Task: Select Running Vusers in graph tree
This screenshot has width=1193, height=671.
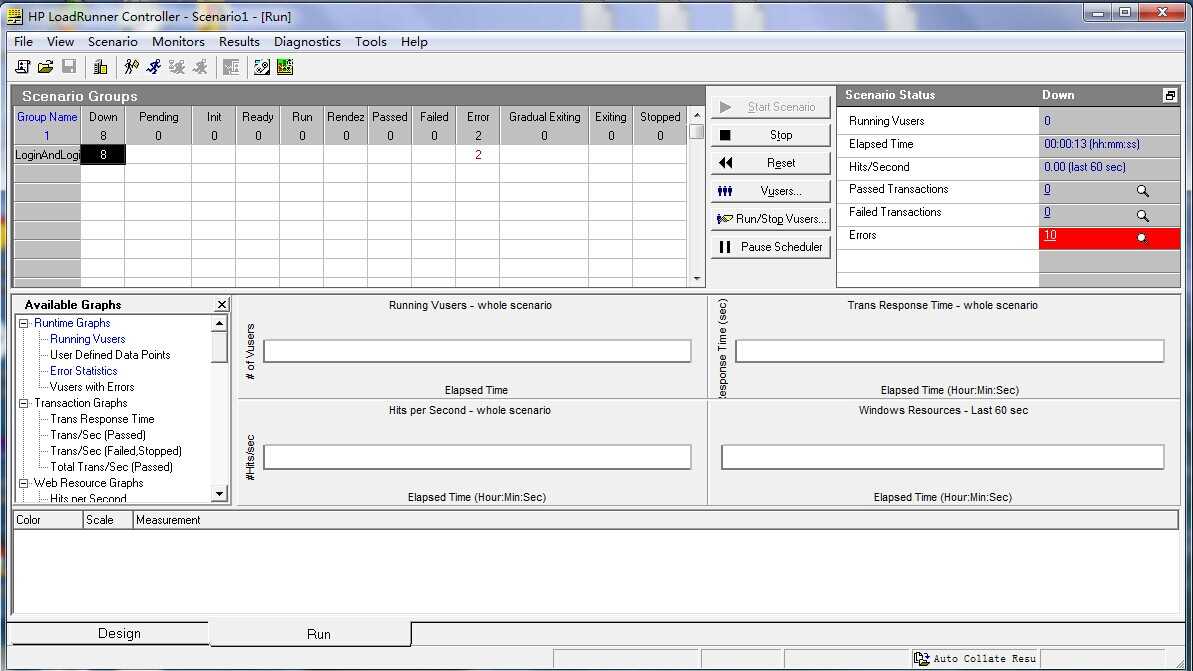Action: coord(87,339)
